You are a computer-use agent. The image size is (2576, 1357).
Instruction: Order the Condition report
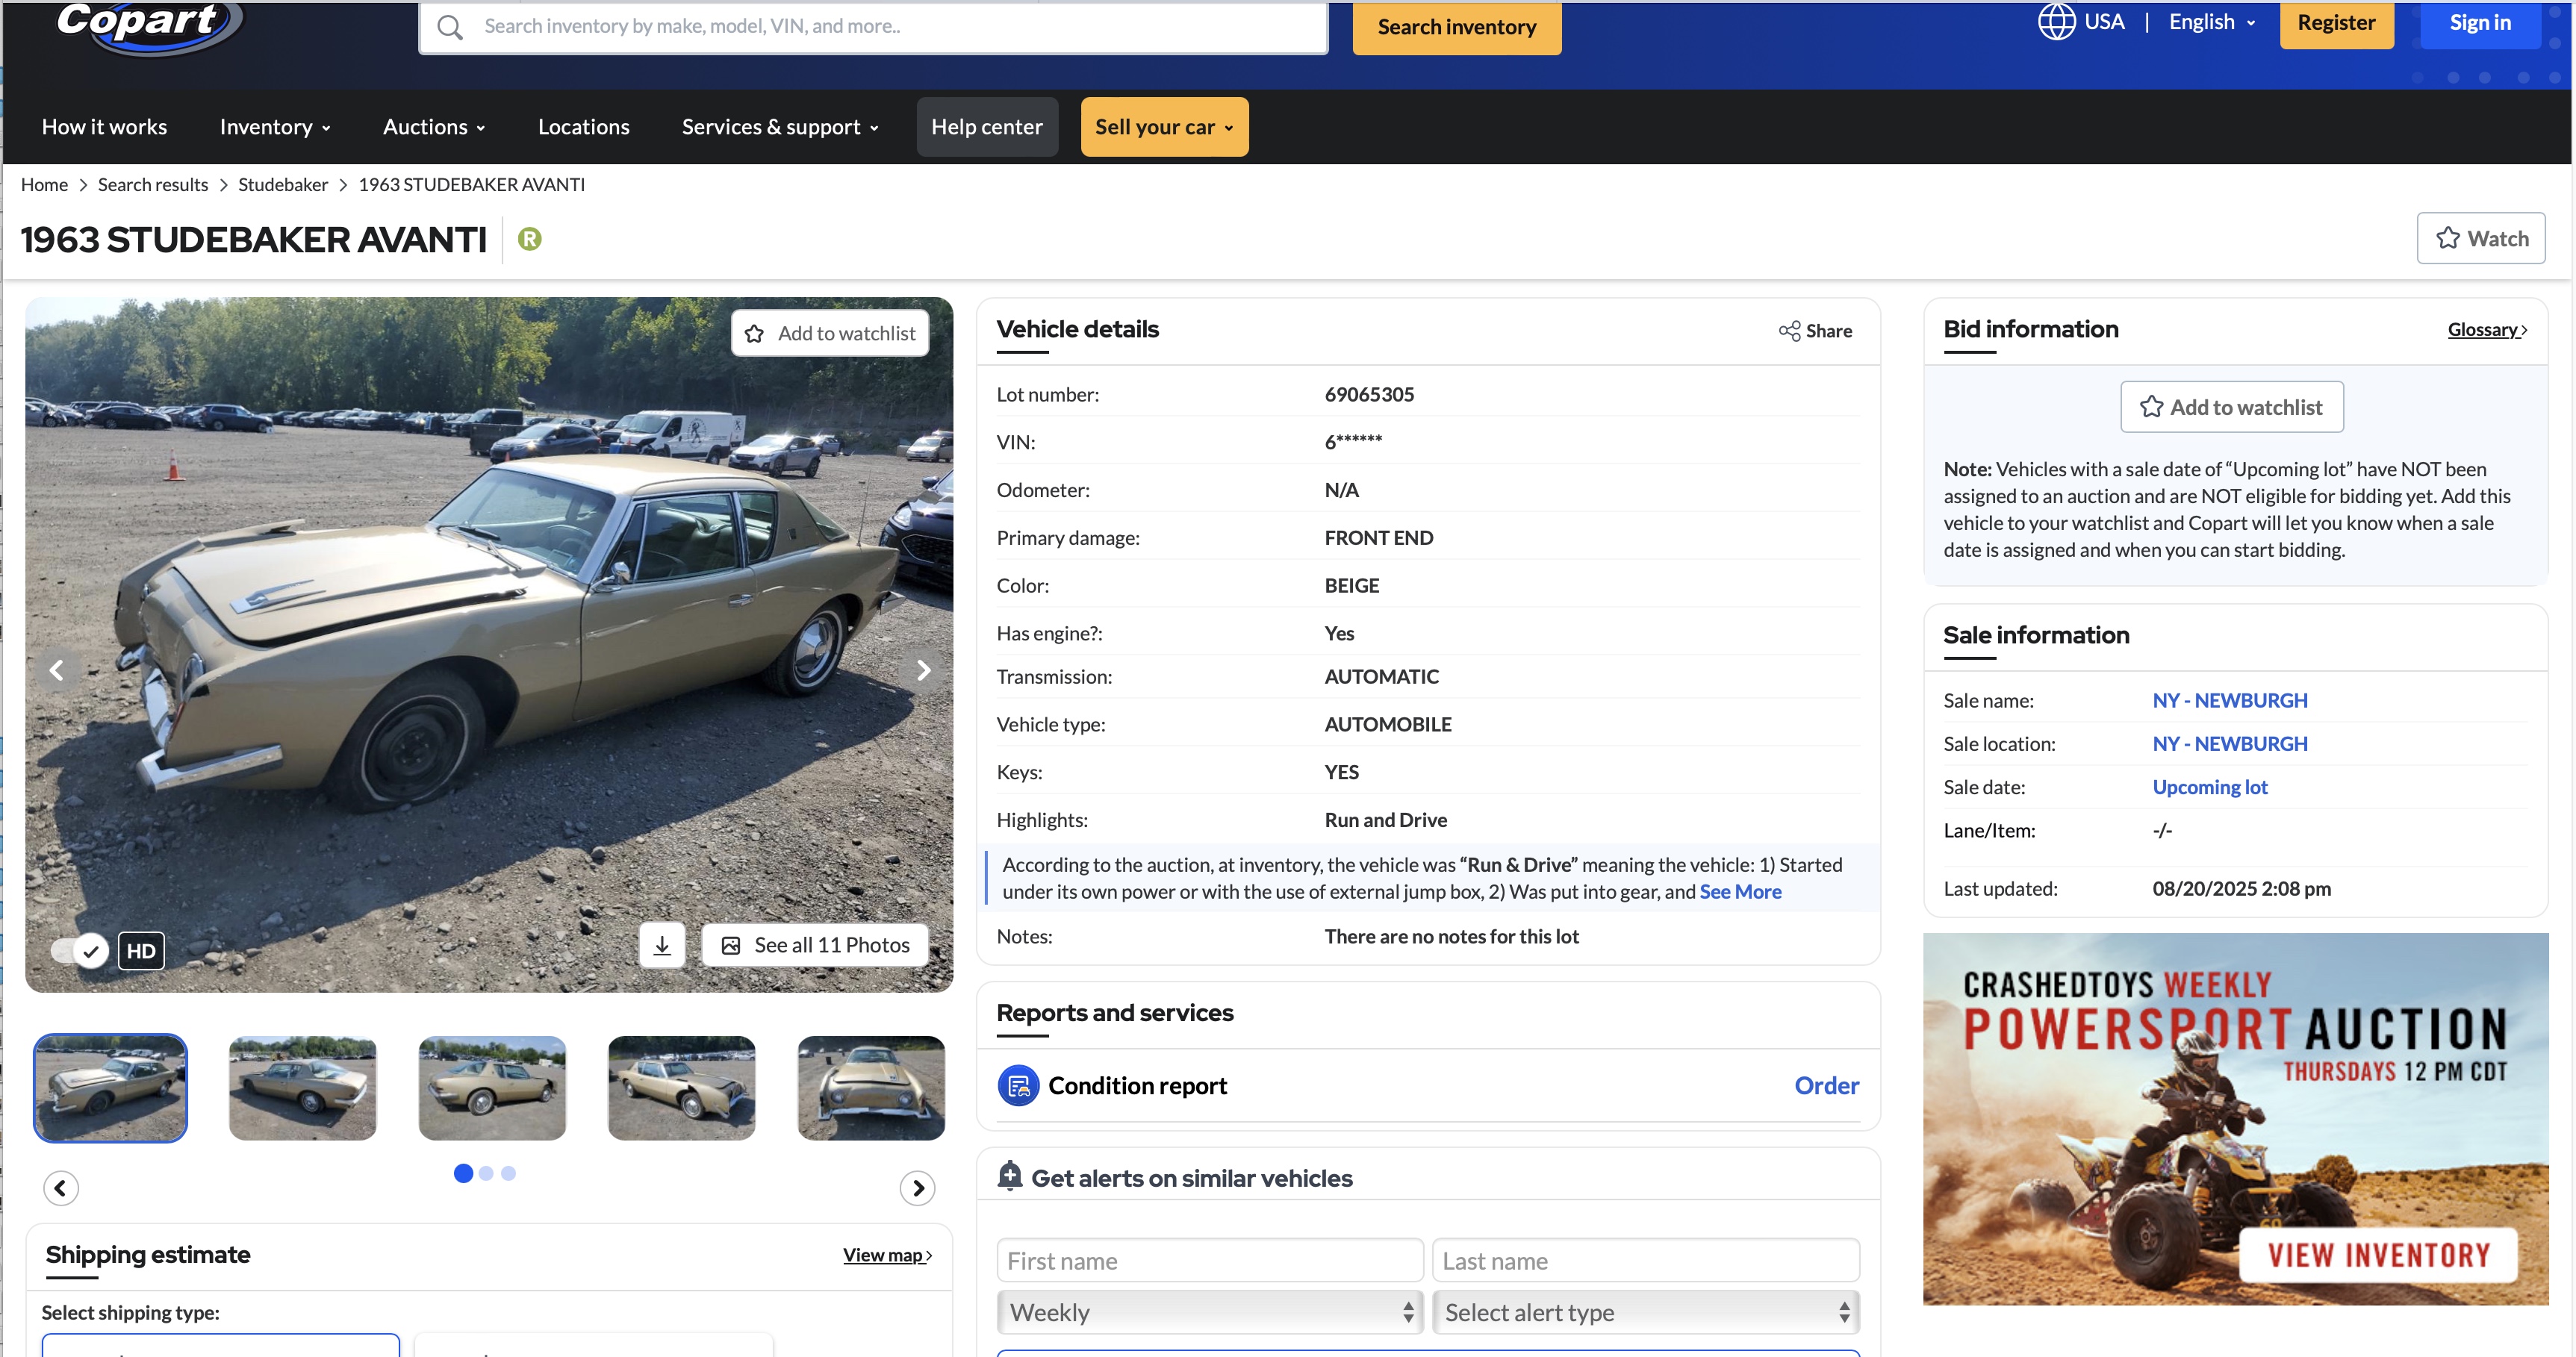click(1826, 1086)
